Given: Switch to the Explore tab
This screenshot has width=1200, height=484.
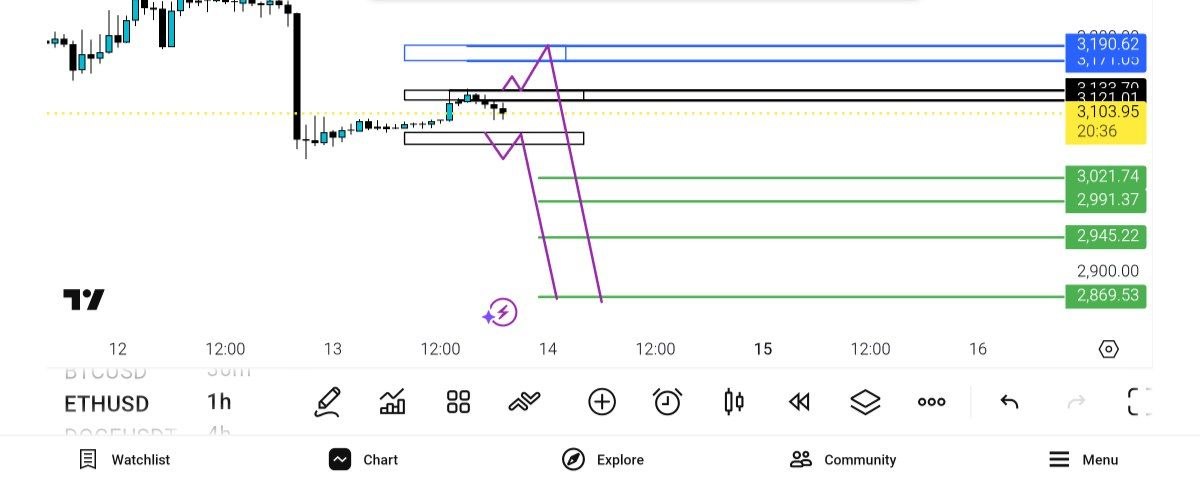Looking at the screenshot, I should point(603,460).
